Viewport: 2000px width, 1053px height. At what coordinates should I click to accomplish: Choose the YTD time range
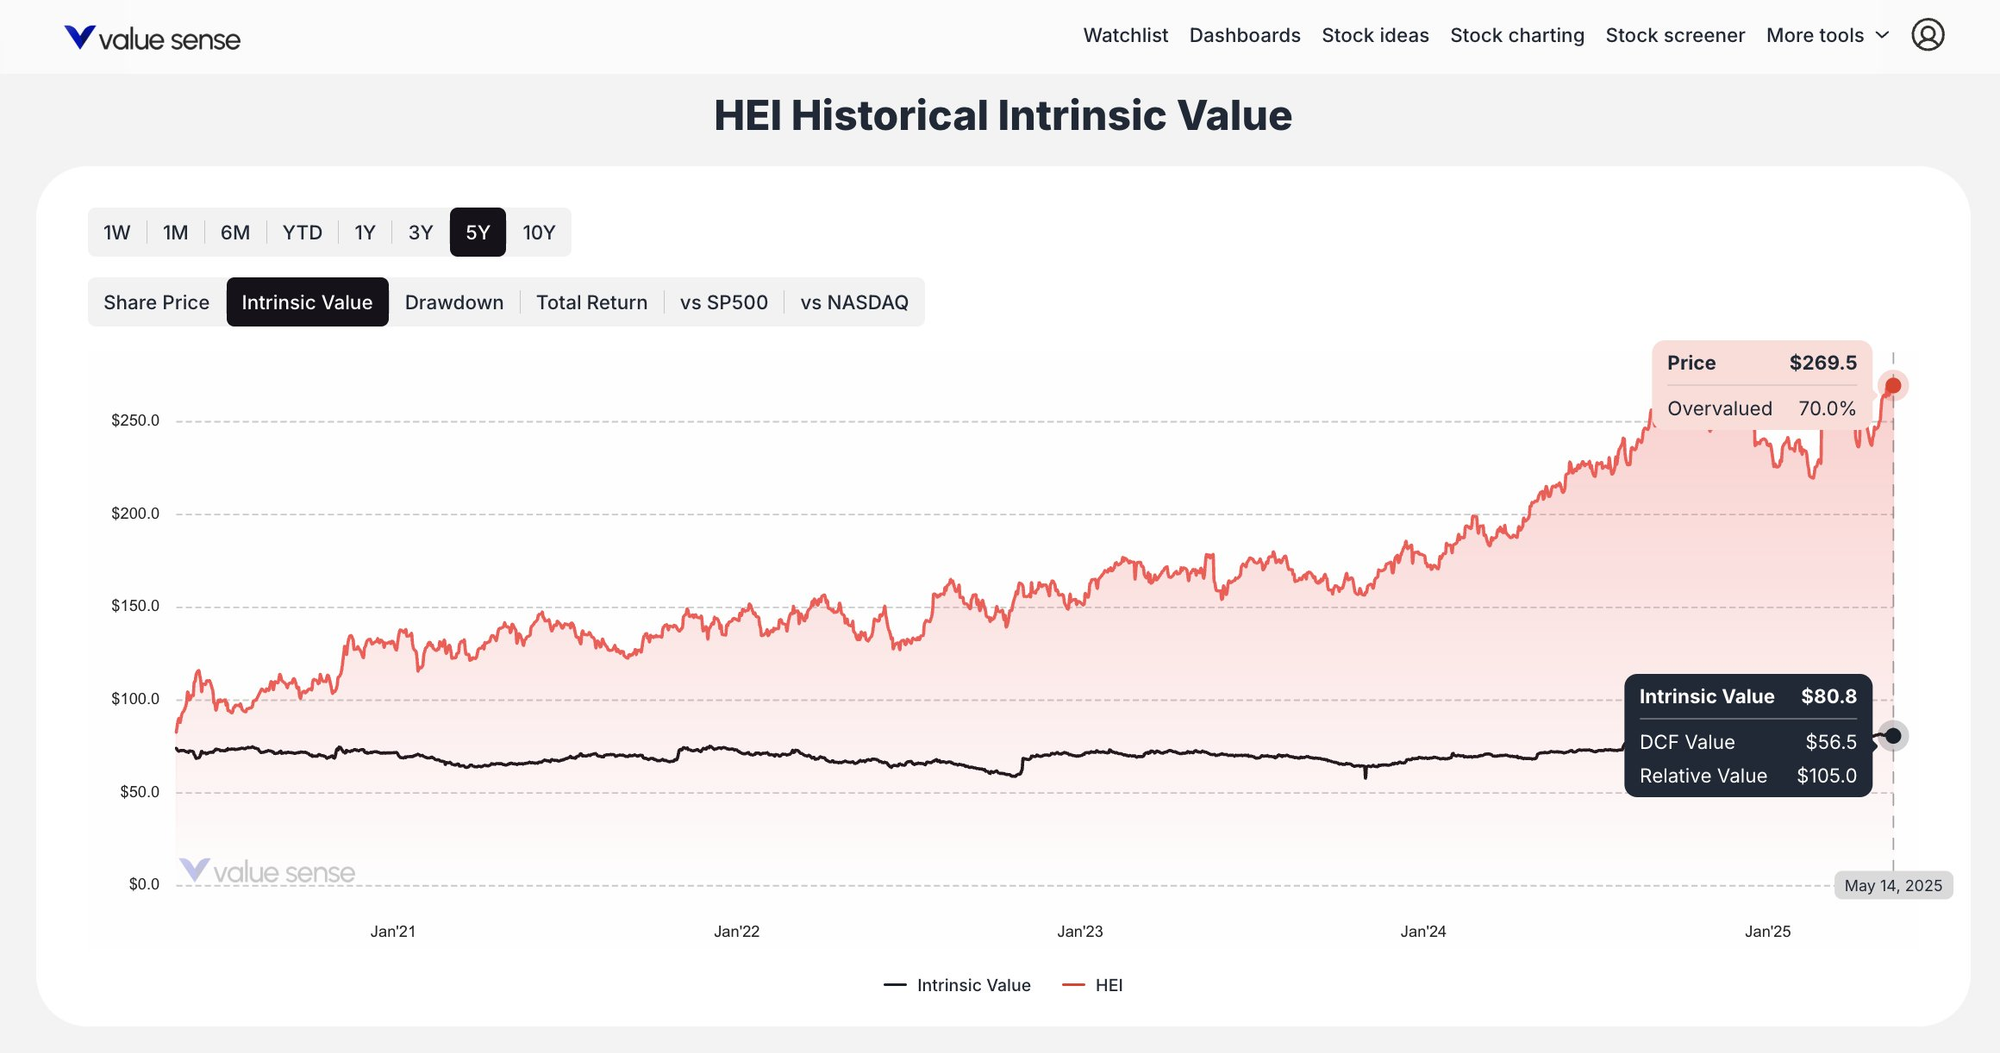coord(302,232)
